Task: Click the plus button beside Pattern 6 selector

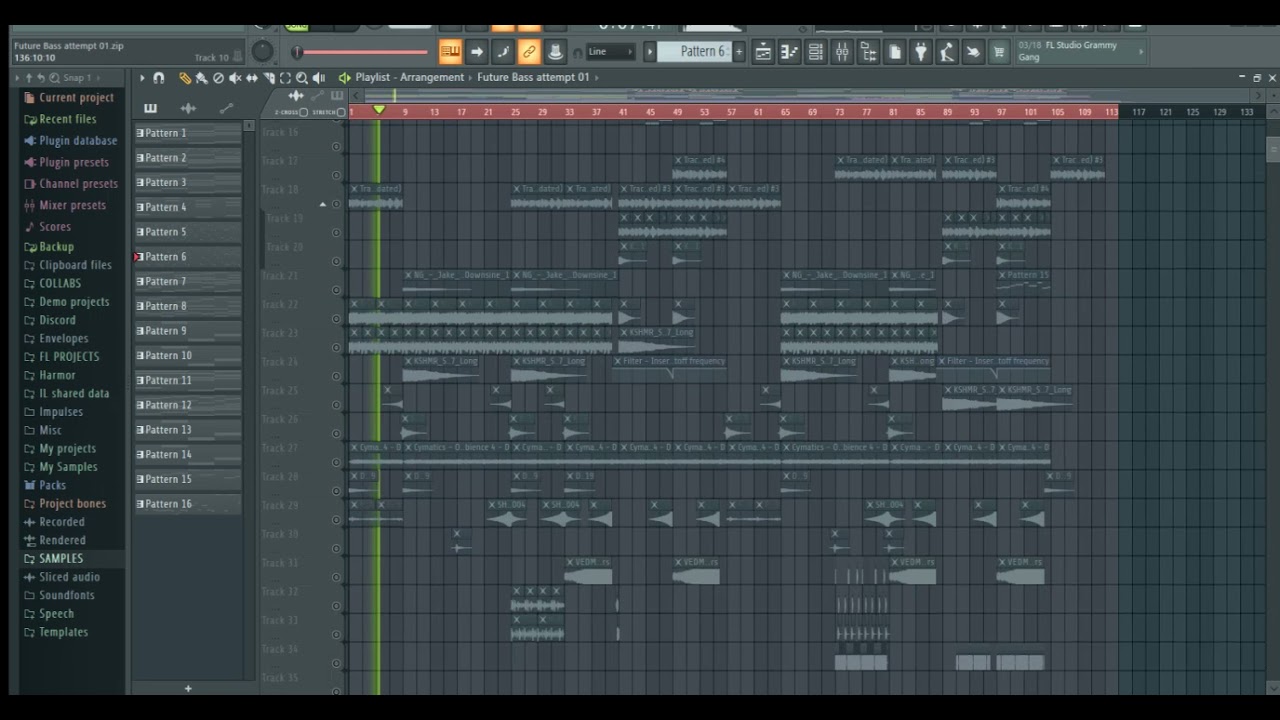Action: coord(739,52)
